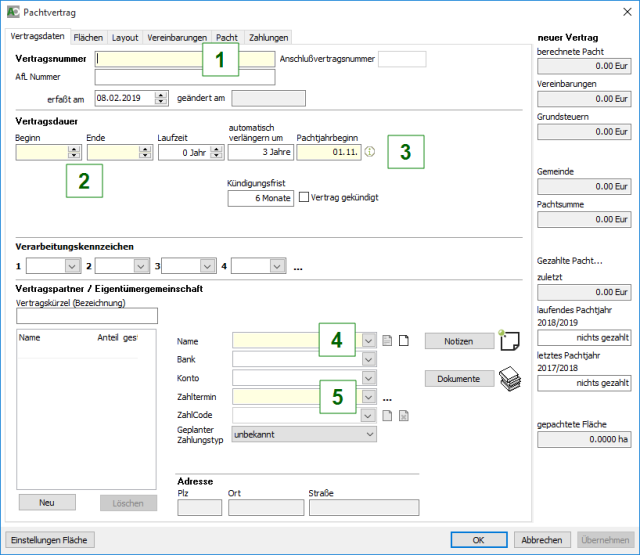This screenshot has height=555, width=640.
Task: Click the lined document icon beside Name
Action: [x=388, y=341]
